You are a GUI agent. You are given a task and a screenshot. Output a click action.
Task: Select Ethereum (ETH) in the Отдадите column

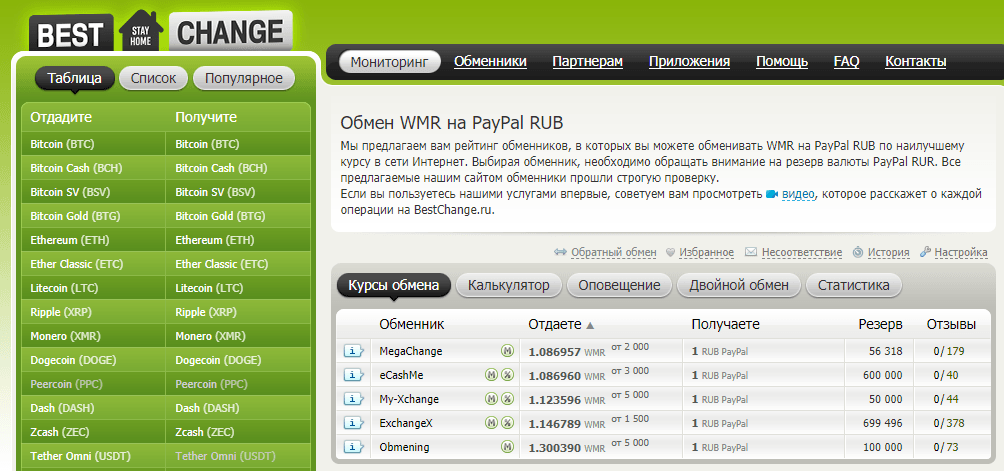(72, 240)
